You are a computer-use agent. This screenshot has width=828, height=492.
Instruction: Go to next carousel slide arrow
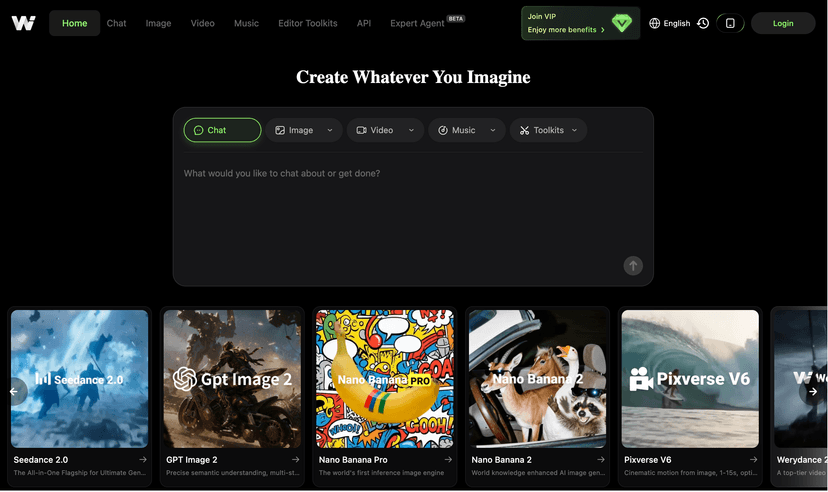tap(813, 392)
